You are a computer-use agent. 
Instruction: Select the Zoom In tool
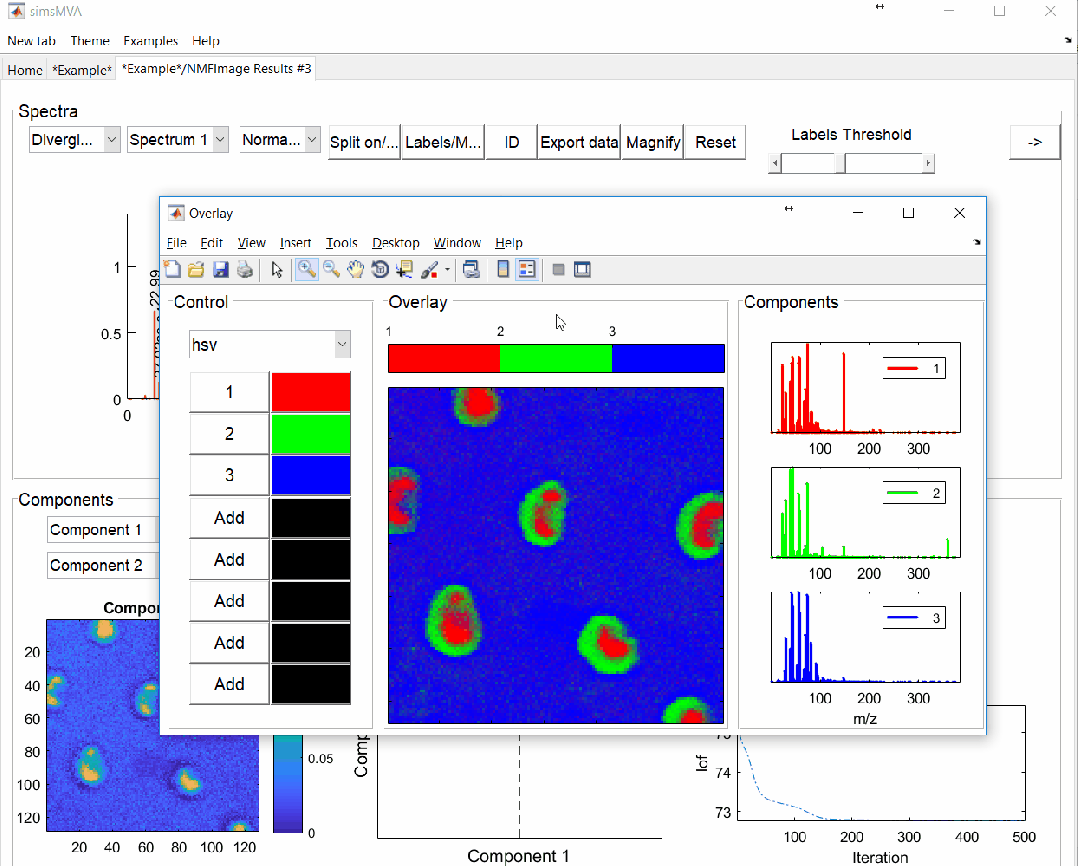coord(307,269)
